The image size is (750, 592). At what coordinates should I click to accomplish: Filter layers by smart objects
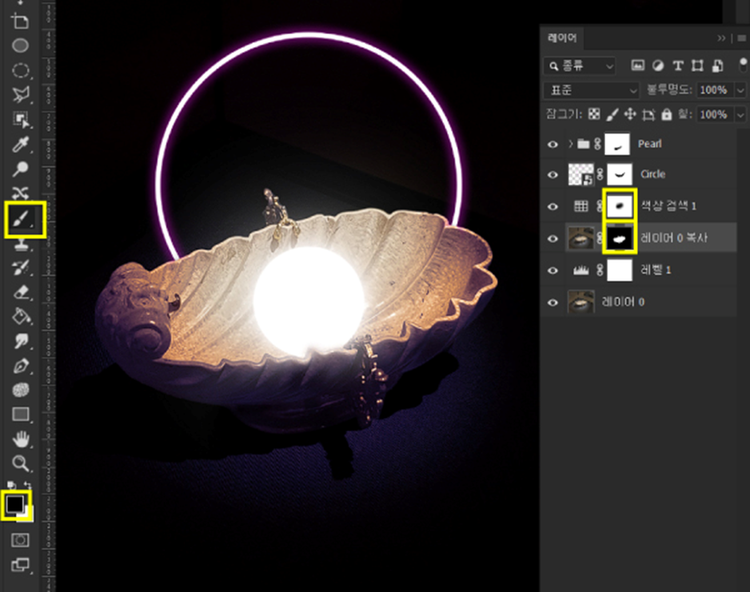pos(717,66)
